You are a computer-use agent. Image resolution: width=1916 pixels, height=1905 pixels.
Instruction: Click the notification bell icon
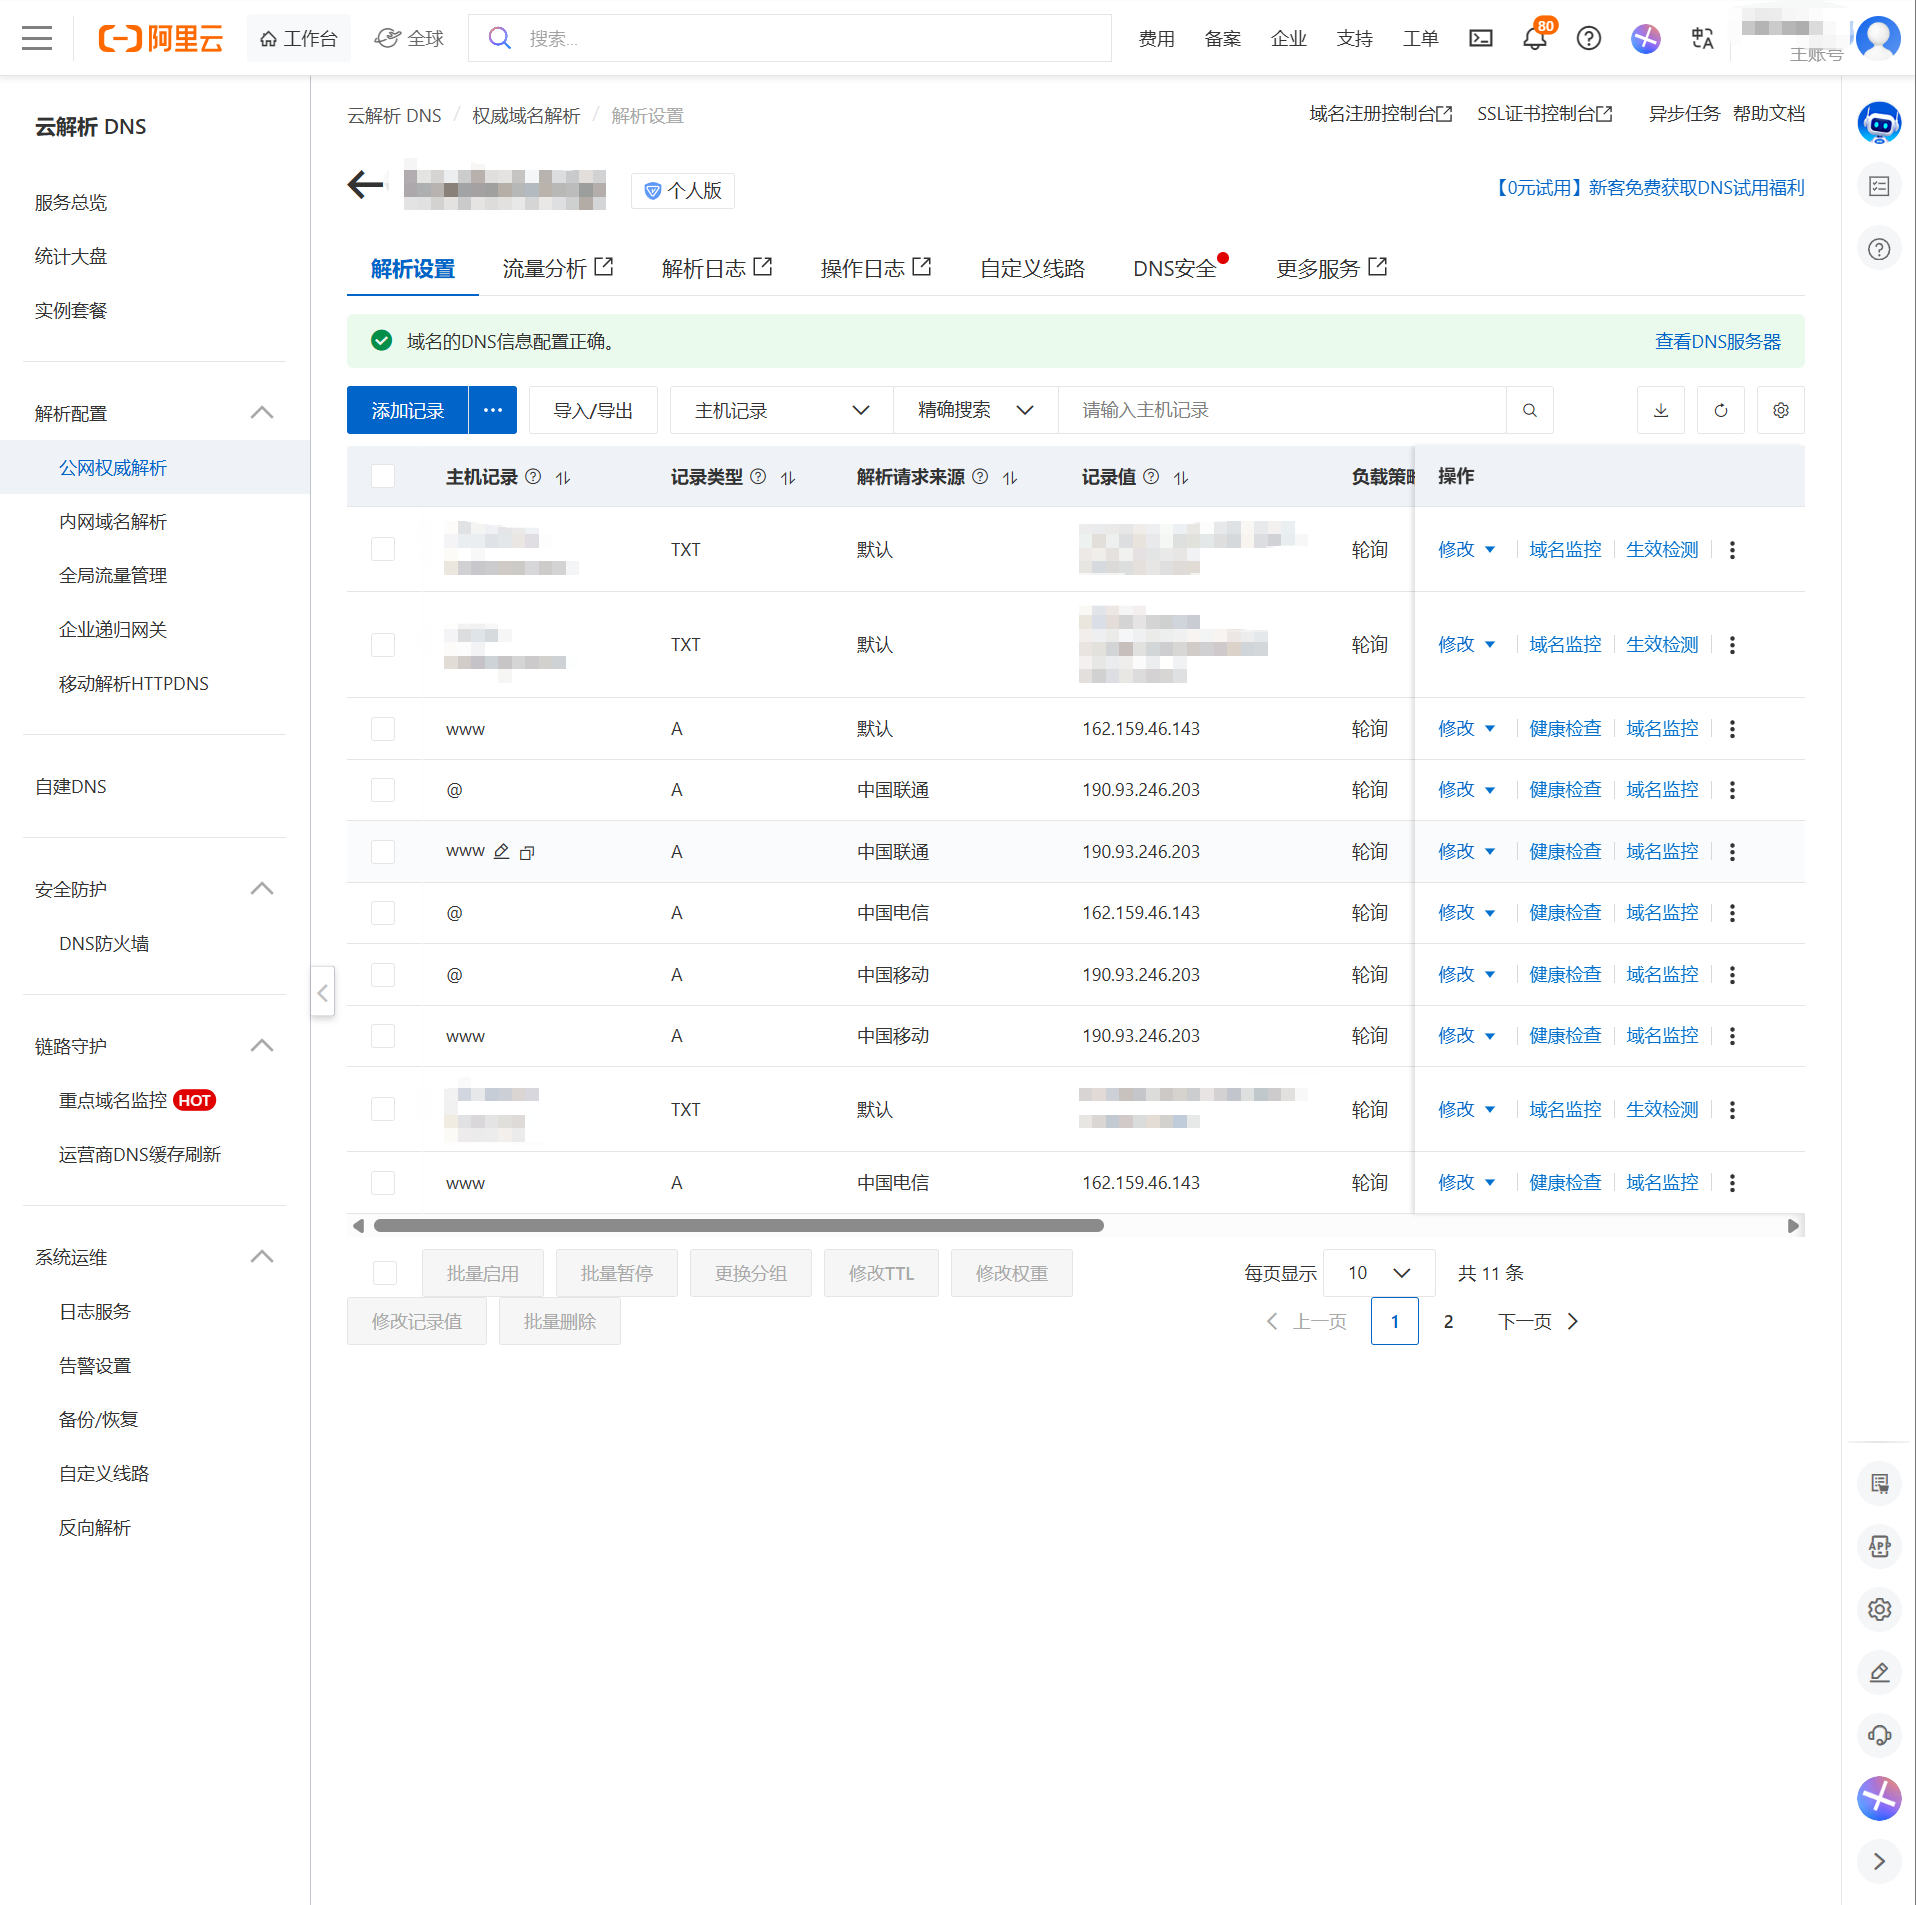1534,39
